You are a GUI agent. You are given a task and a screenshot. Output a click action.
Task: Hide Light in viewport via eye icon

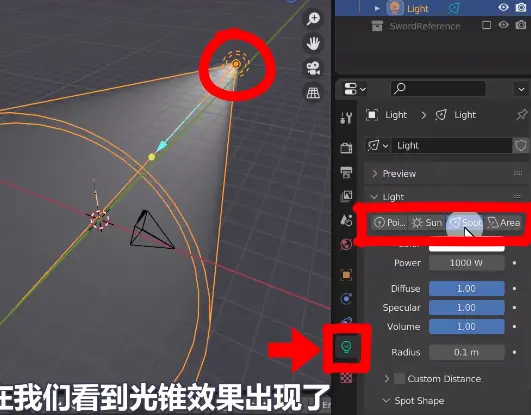[x=503, y=7]
